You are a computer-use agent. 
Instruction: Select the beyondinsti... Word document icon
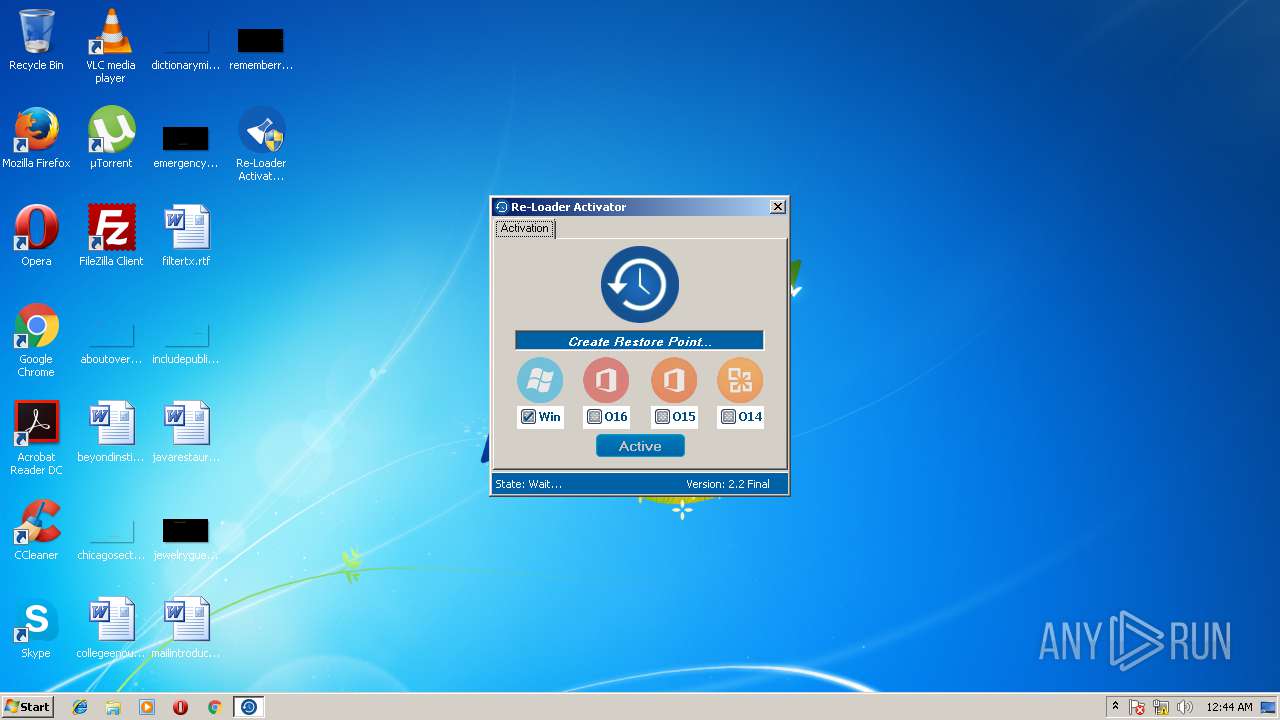pos(111,432)
